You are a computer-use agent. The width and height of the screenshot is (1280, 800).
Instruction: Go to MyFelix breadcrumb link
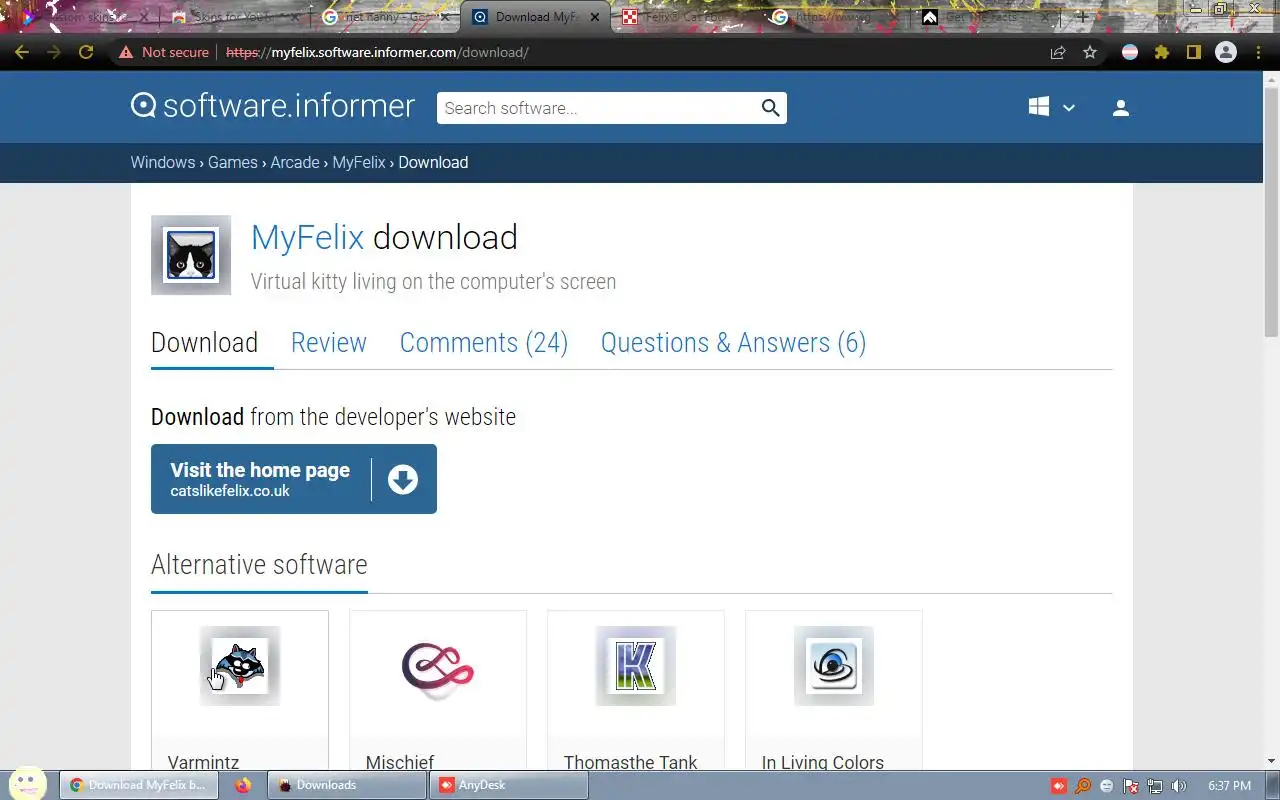click(359, 162)
